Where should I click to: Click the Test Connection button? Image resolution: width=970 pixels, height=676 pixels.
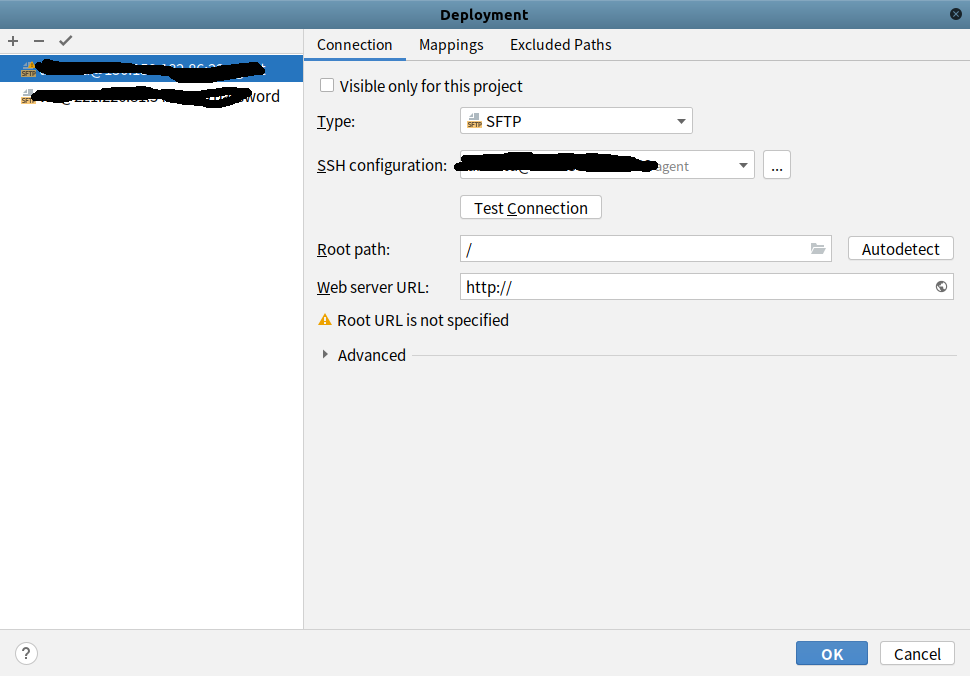click(530, 208)
